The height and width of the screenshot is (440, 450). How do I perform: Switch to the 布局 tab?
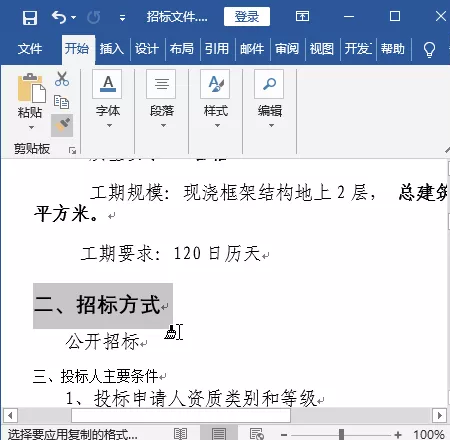click(182, 49)
